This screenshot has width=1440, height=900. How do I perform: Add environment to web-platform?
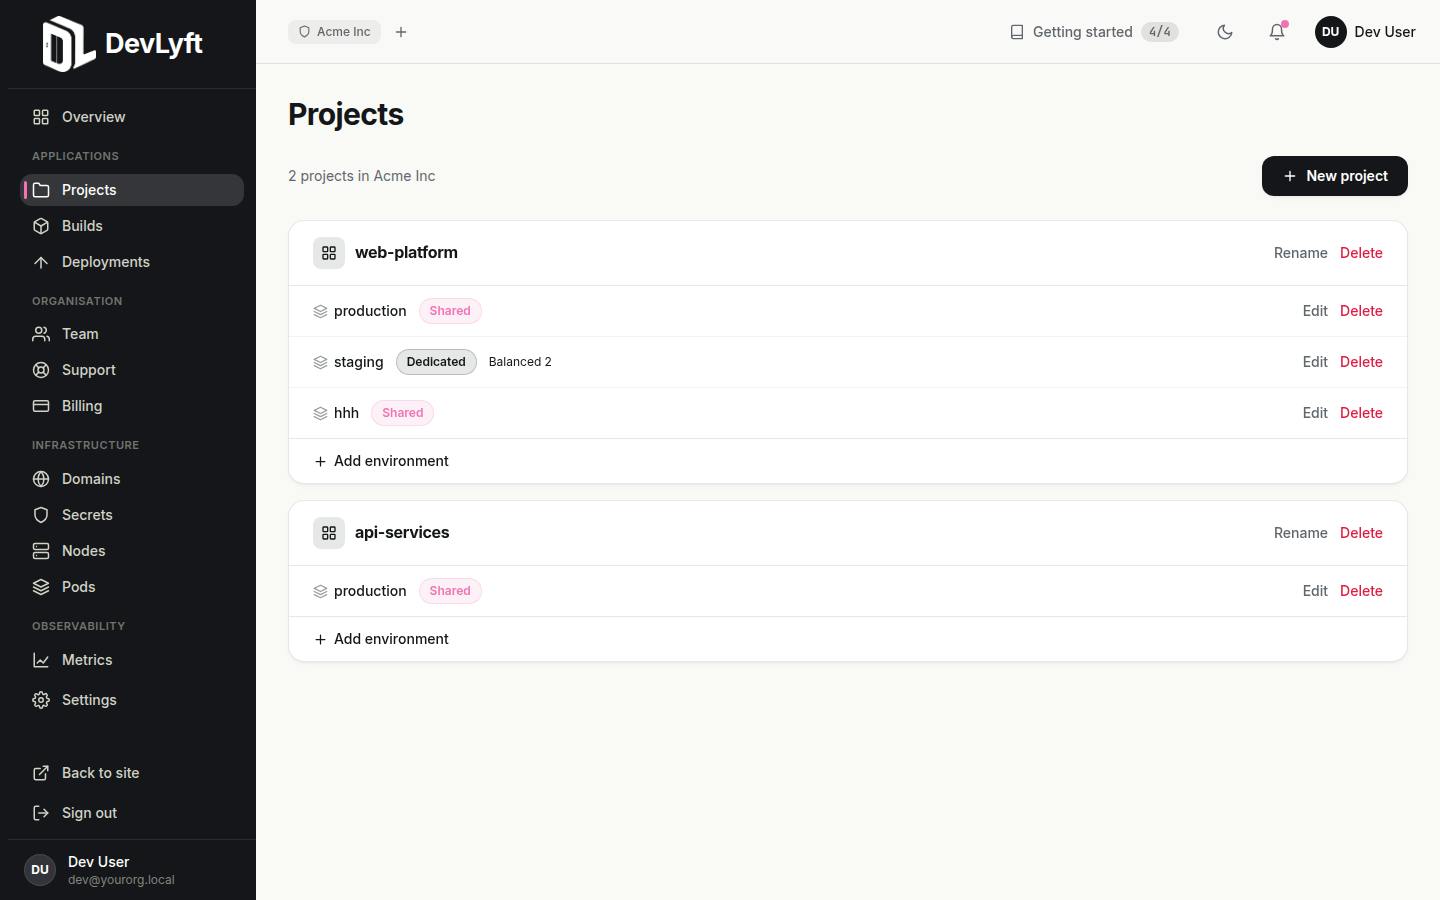381,461
